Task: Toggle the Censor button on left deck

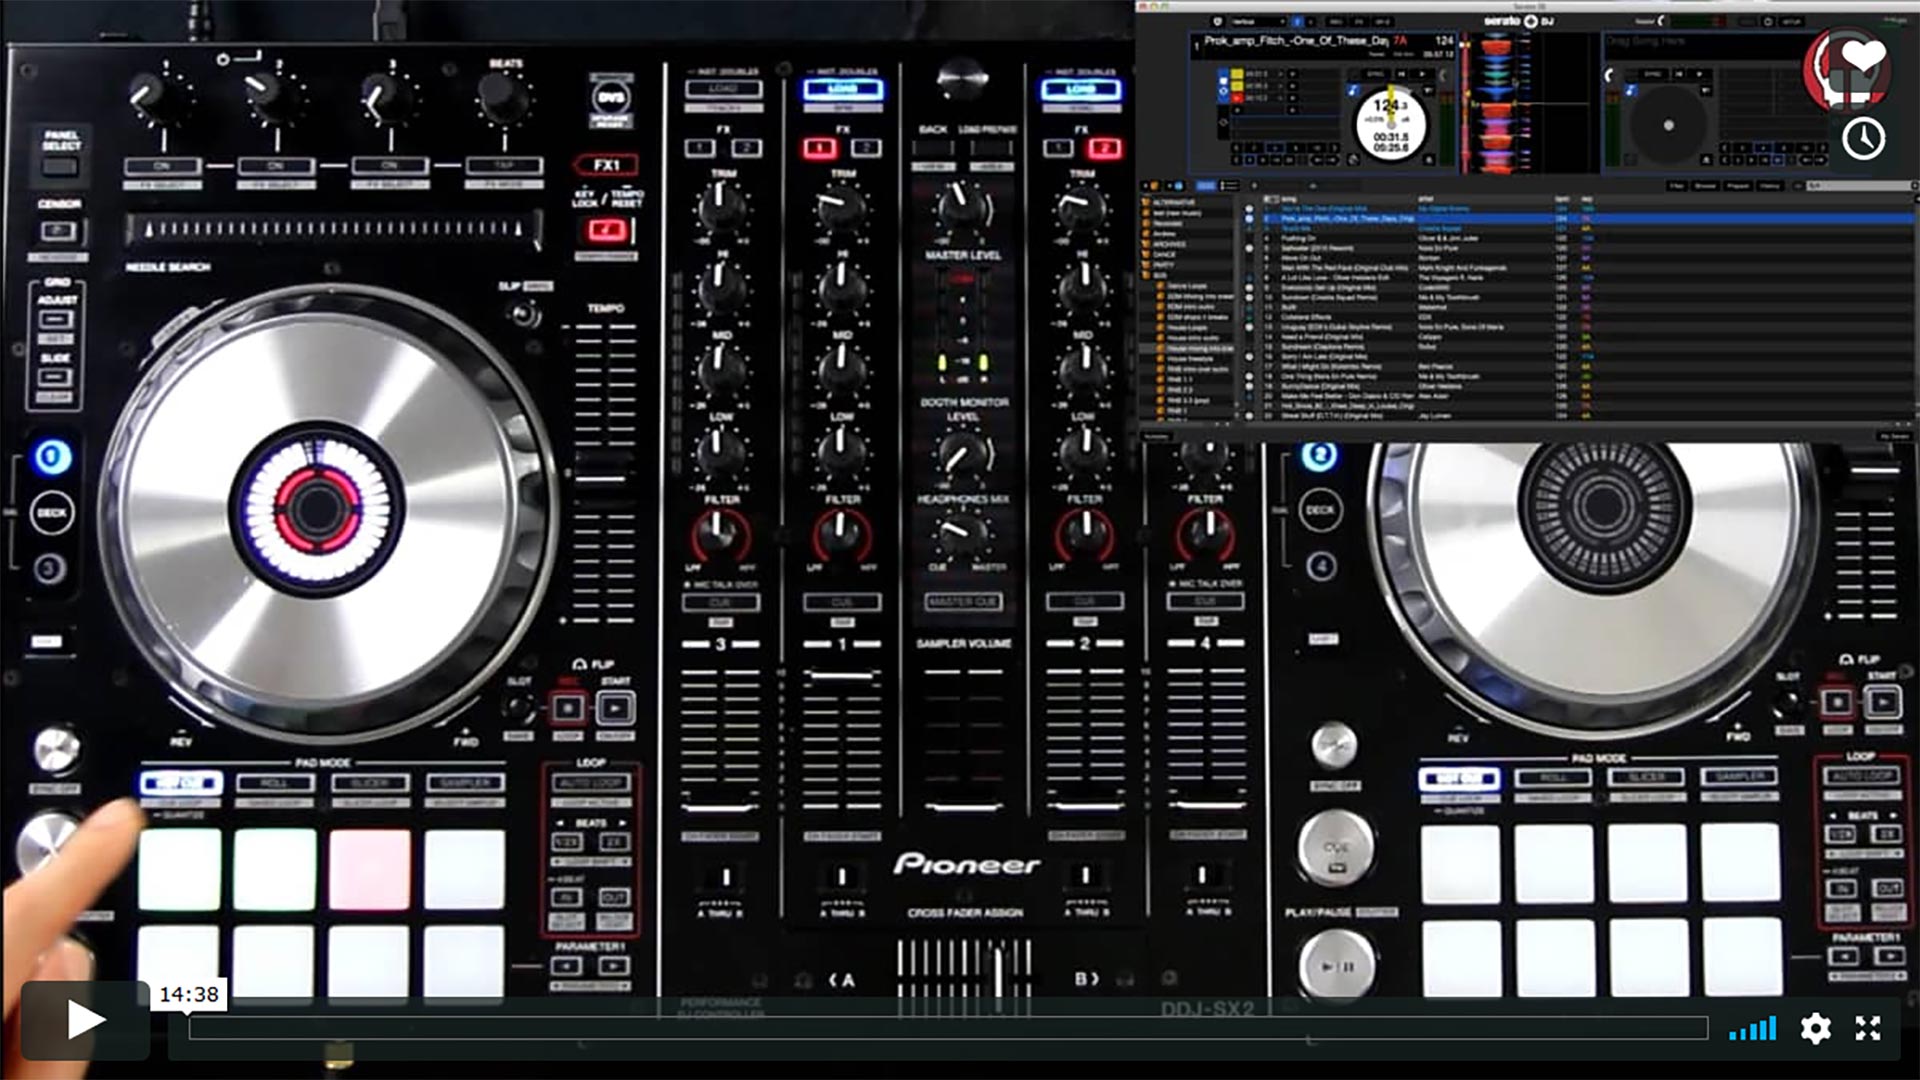Action: tap(59, 232)
